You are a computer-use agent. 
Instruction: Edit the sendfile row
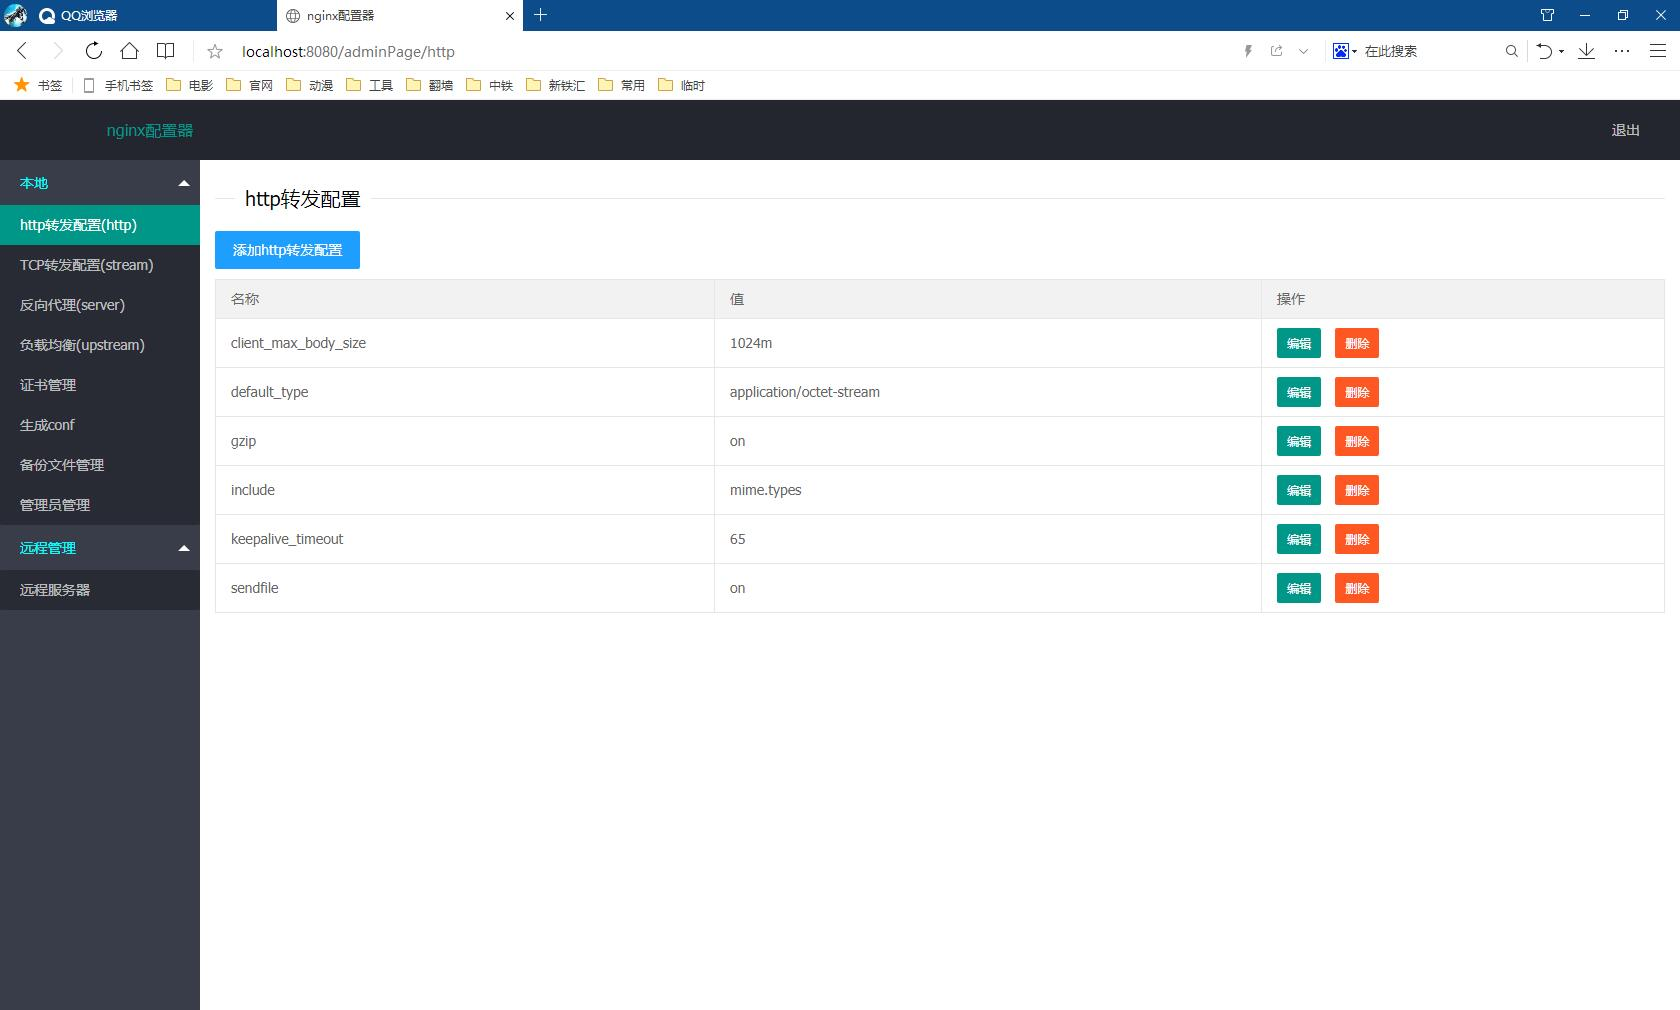(1298, 588)
